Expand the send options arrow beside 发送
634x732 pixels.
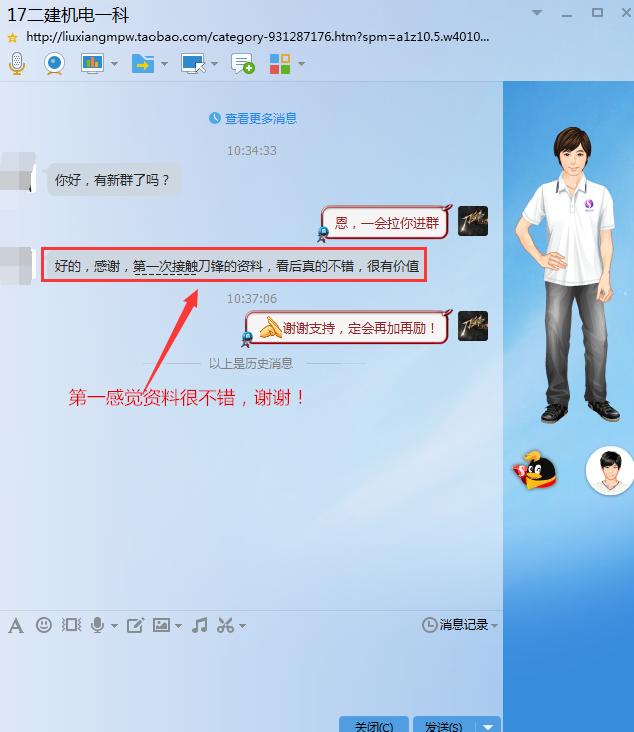tap(488, 726)
